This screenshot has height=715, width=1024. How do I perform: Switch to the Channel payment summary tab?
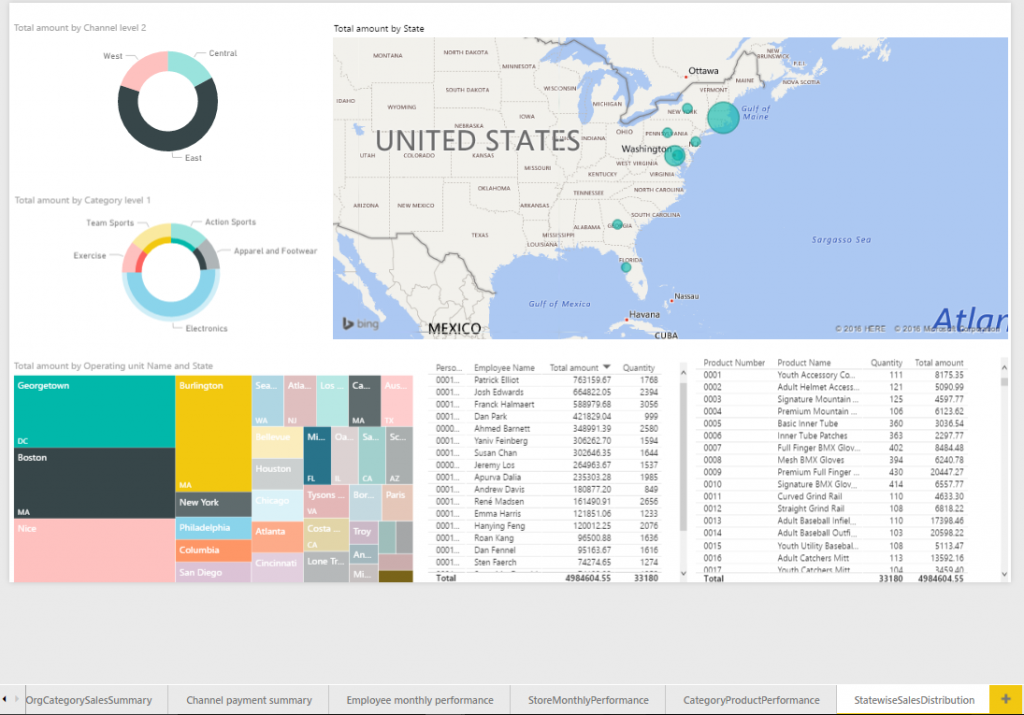pyautogui.click(x=248, y=699)
